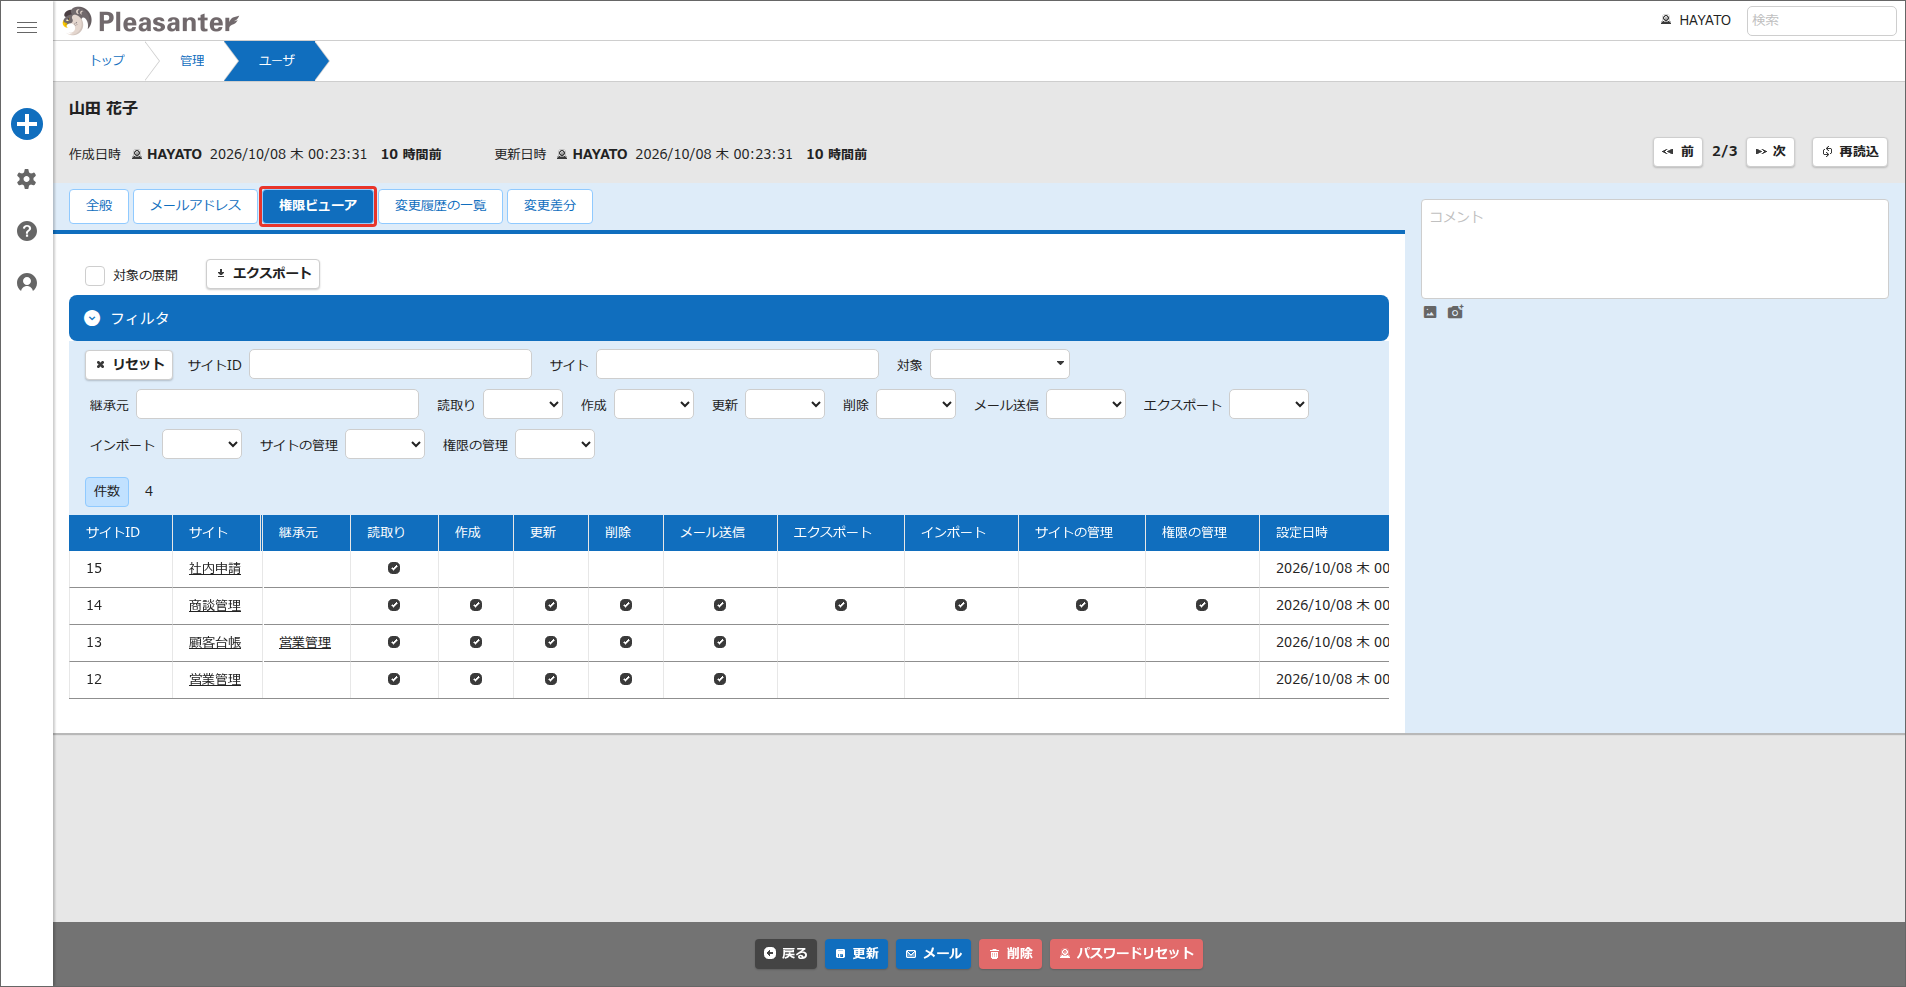Open the settings gear in sidebar

(27, 179)
